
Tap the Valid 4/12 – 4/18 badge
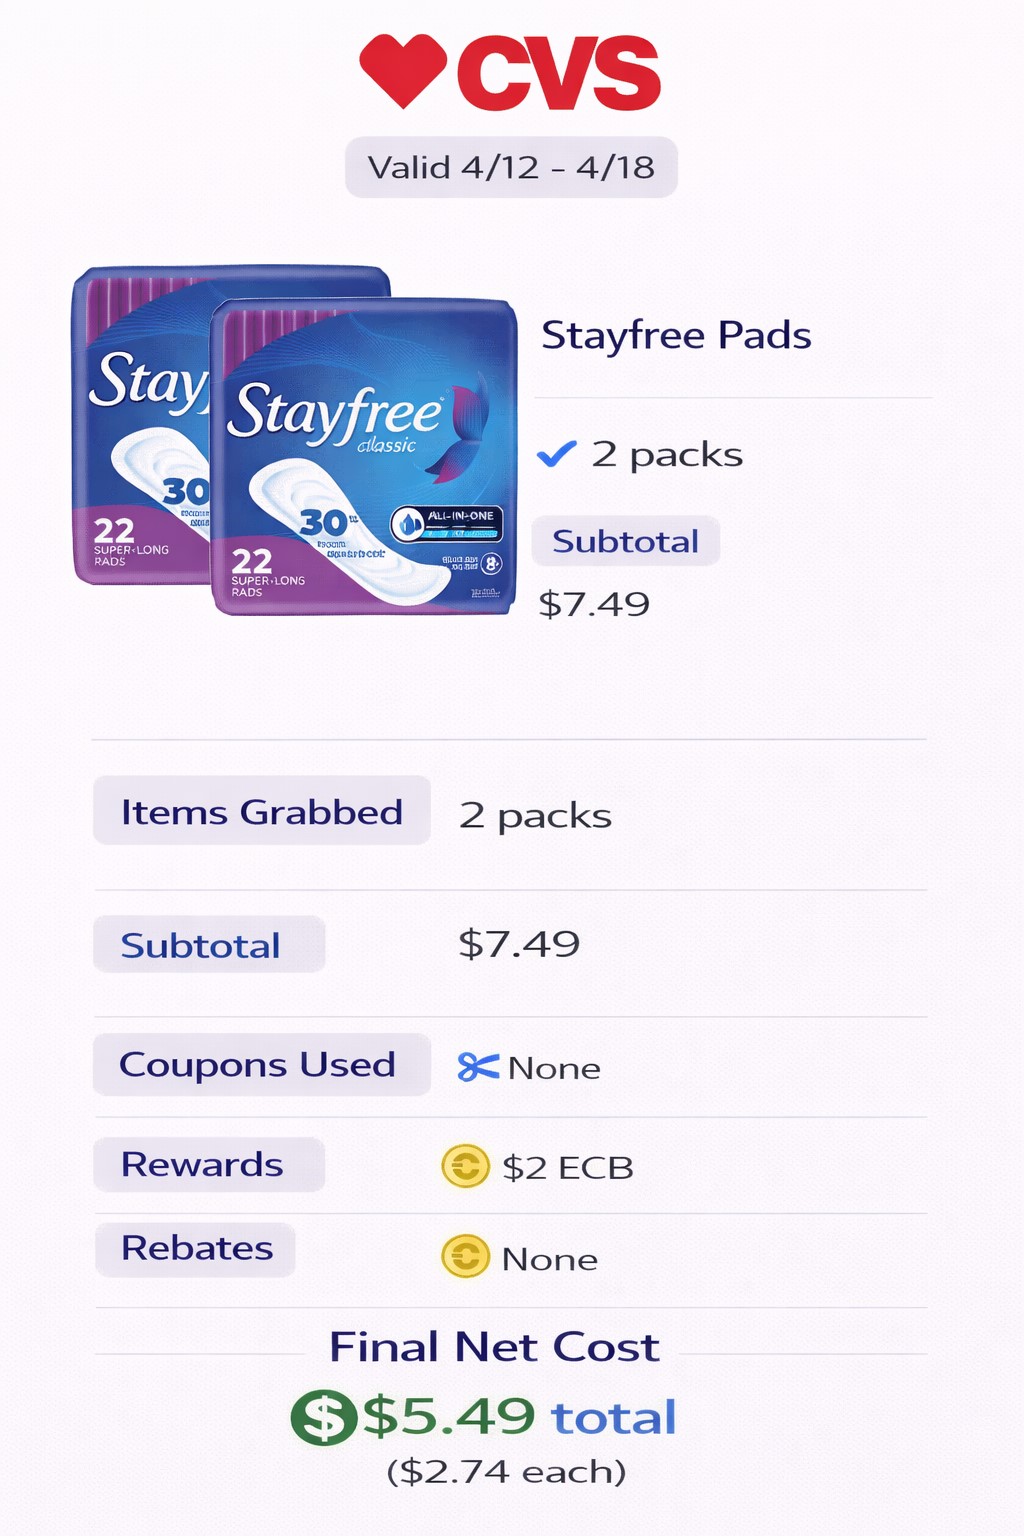click(511, 167)
